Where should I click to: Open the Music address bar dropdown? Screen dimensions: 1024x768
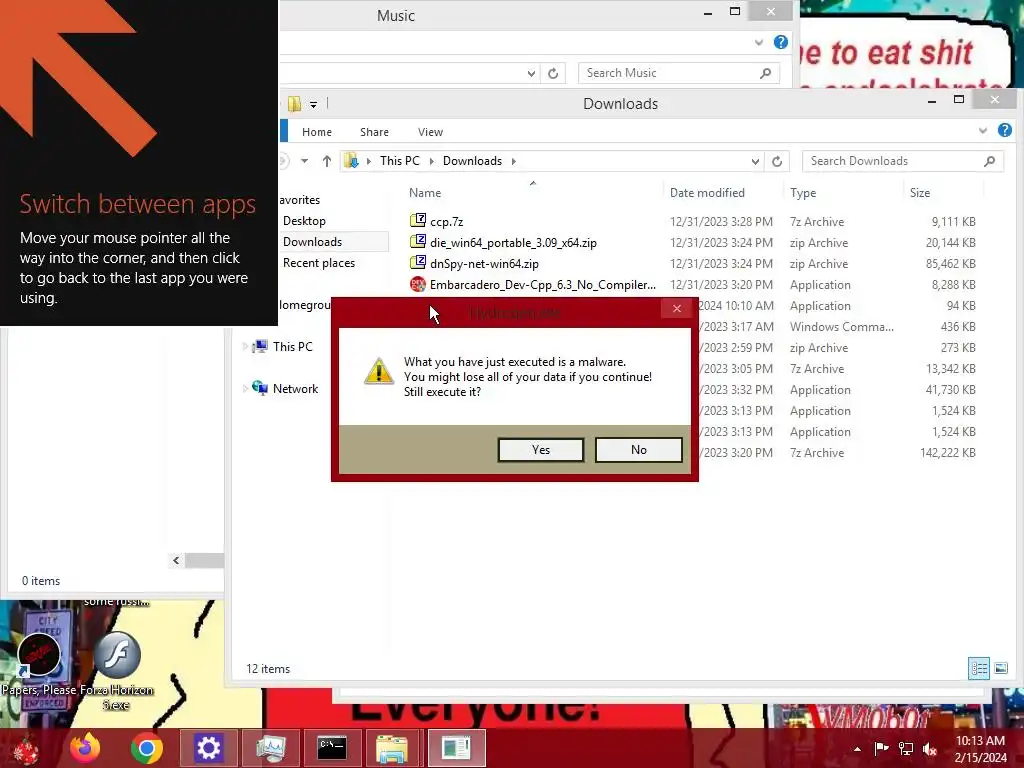point(531,73)
